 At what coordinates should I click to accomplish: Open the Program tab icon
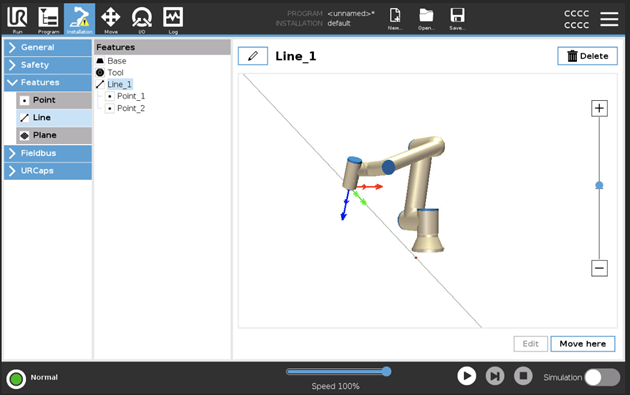click(48, 19)
